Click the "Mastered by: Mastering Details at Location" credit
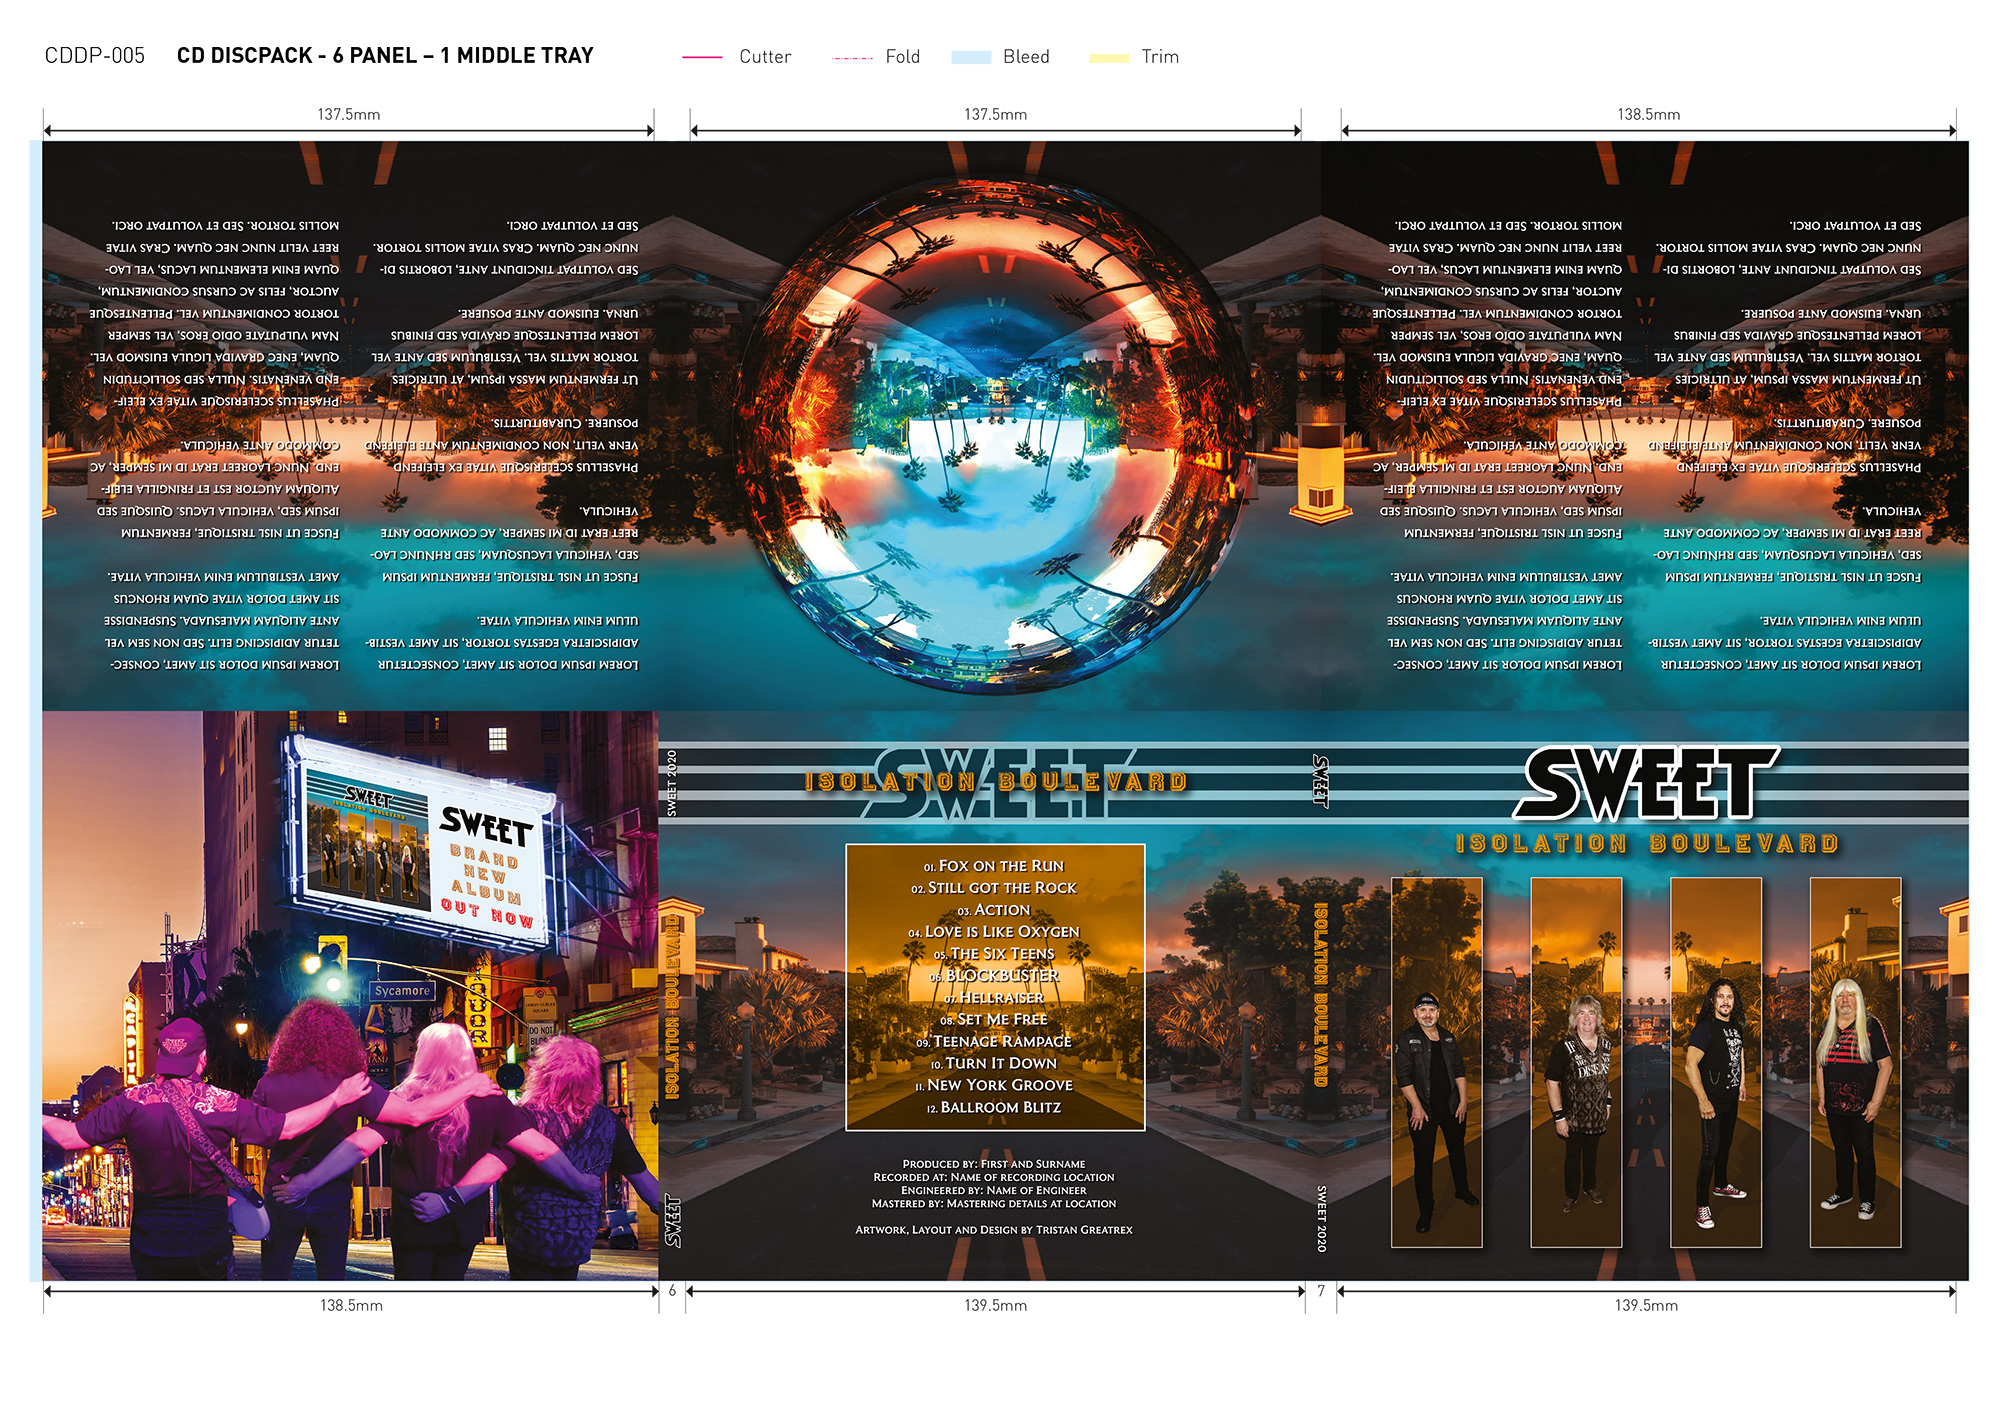 994,1204
